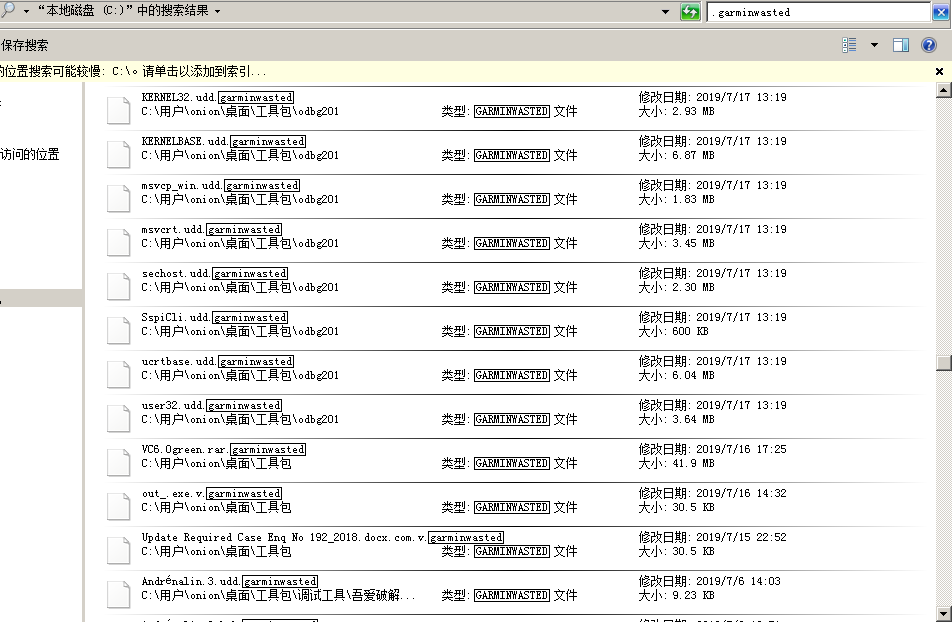Expand the search results location dropdown arrow
The image size is (952, 622).
pyautogui.click(x=217, y=12)
